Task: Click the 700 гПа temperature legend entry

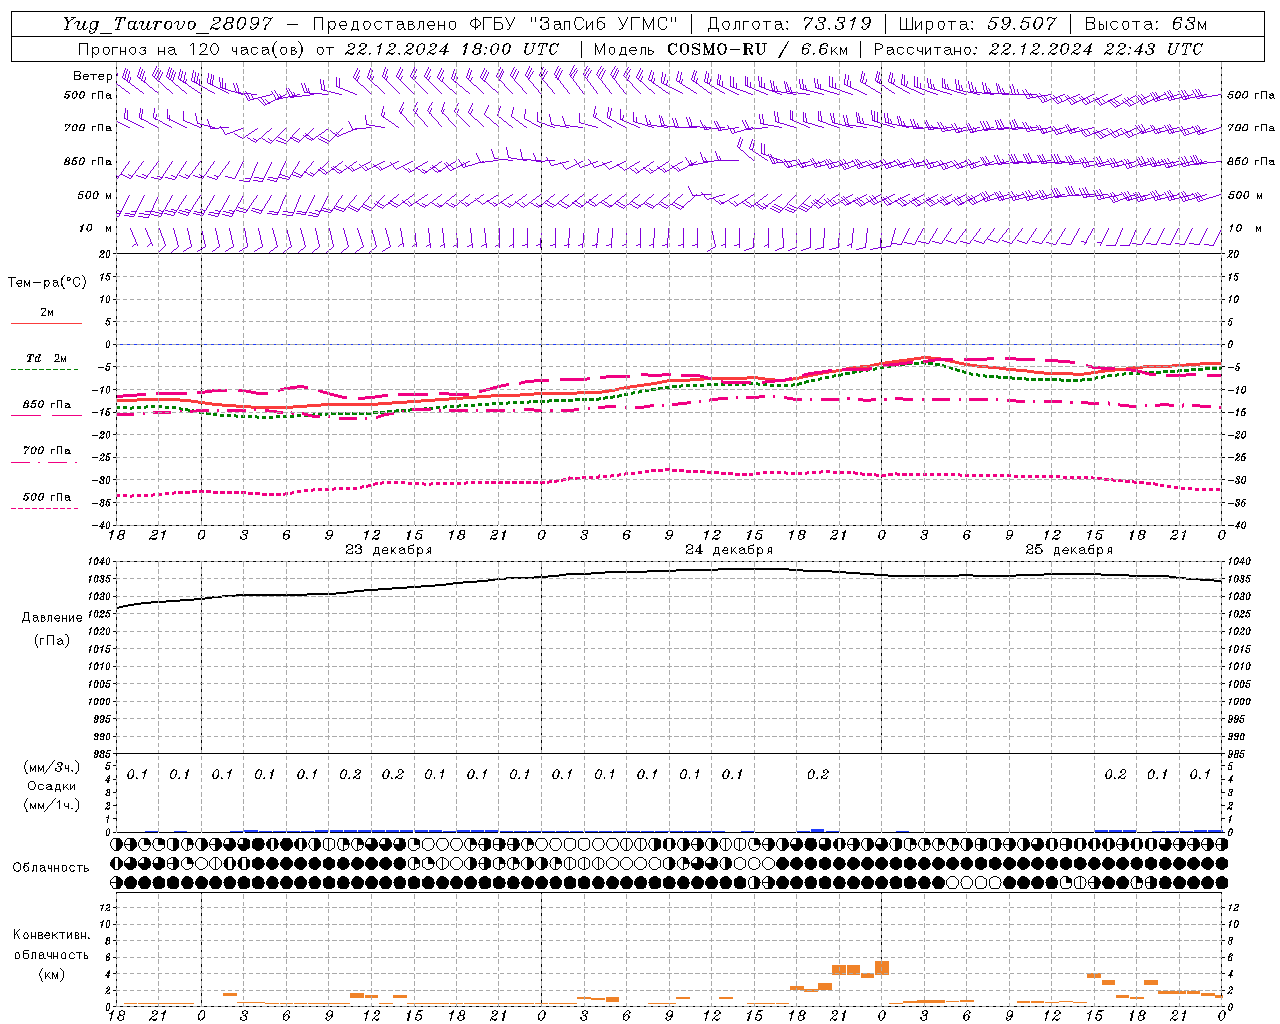Action: (47, 451)
